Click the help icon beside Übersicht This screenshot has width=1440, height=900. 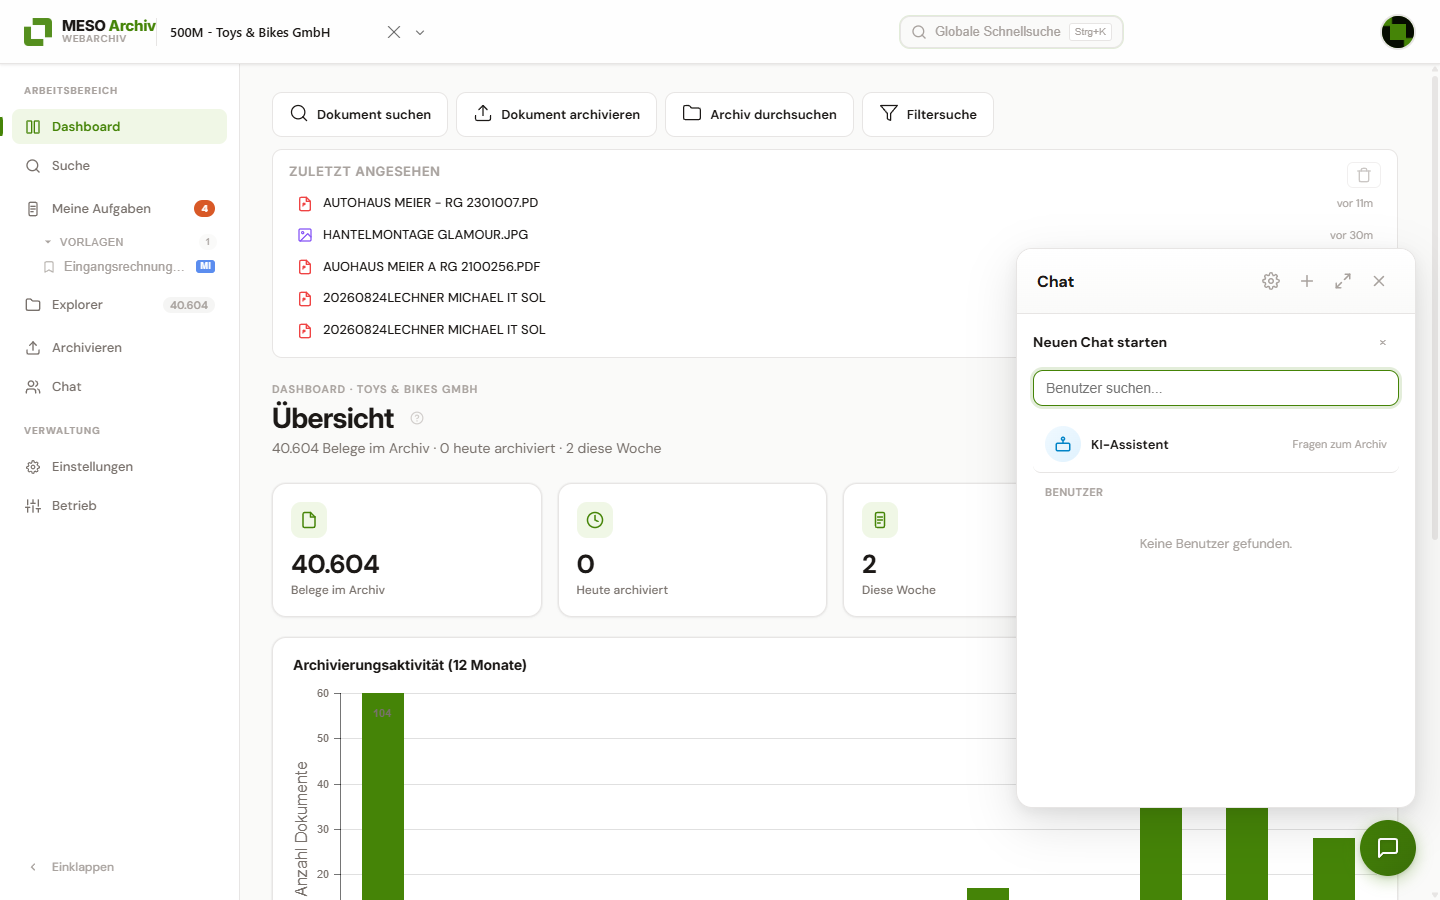point(417,418)
